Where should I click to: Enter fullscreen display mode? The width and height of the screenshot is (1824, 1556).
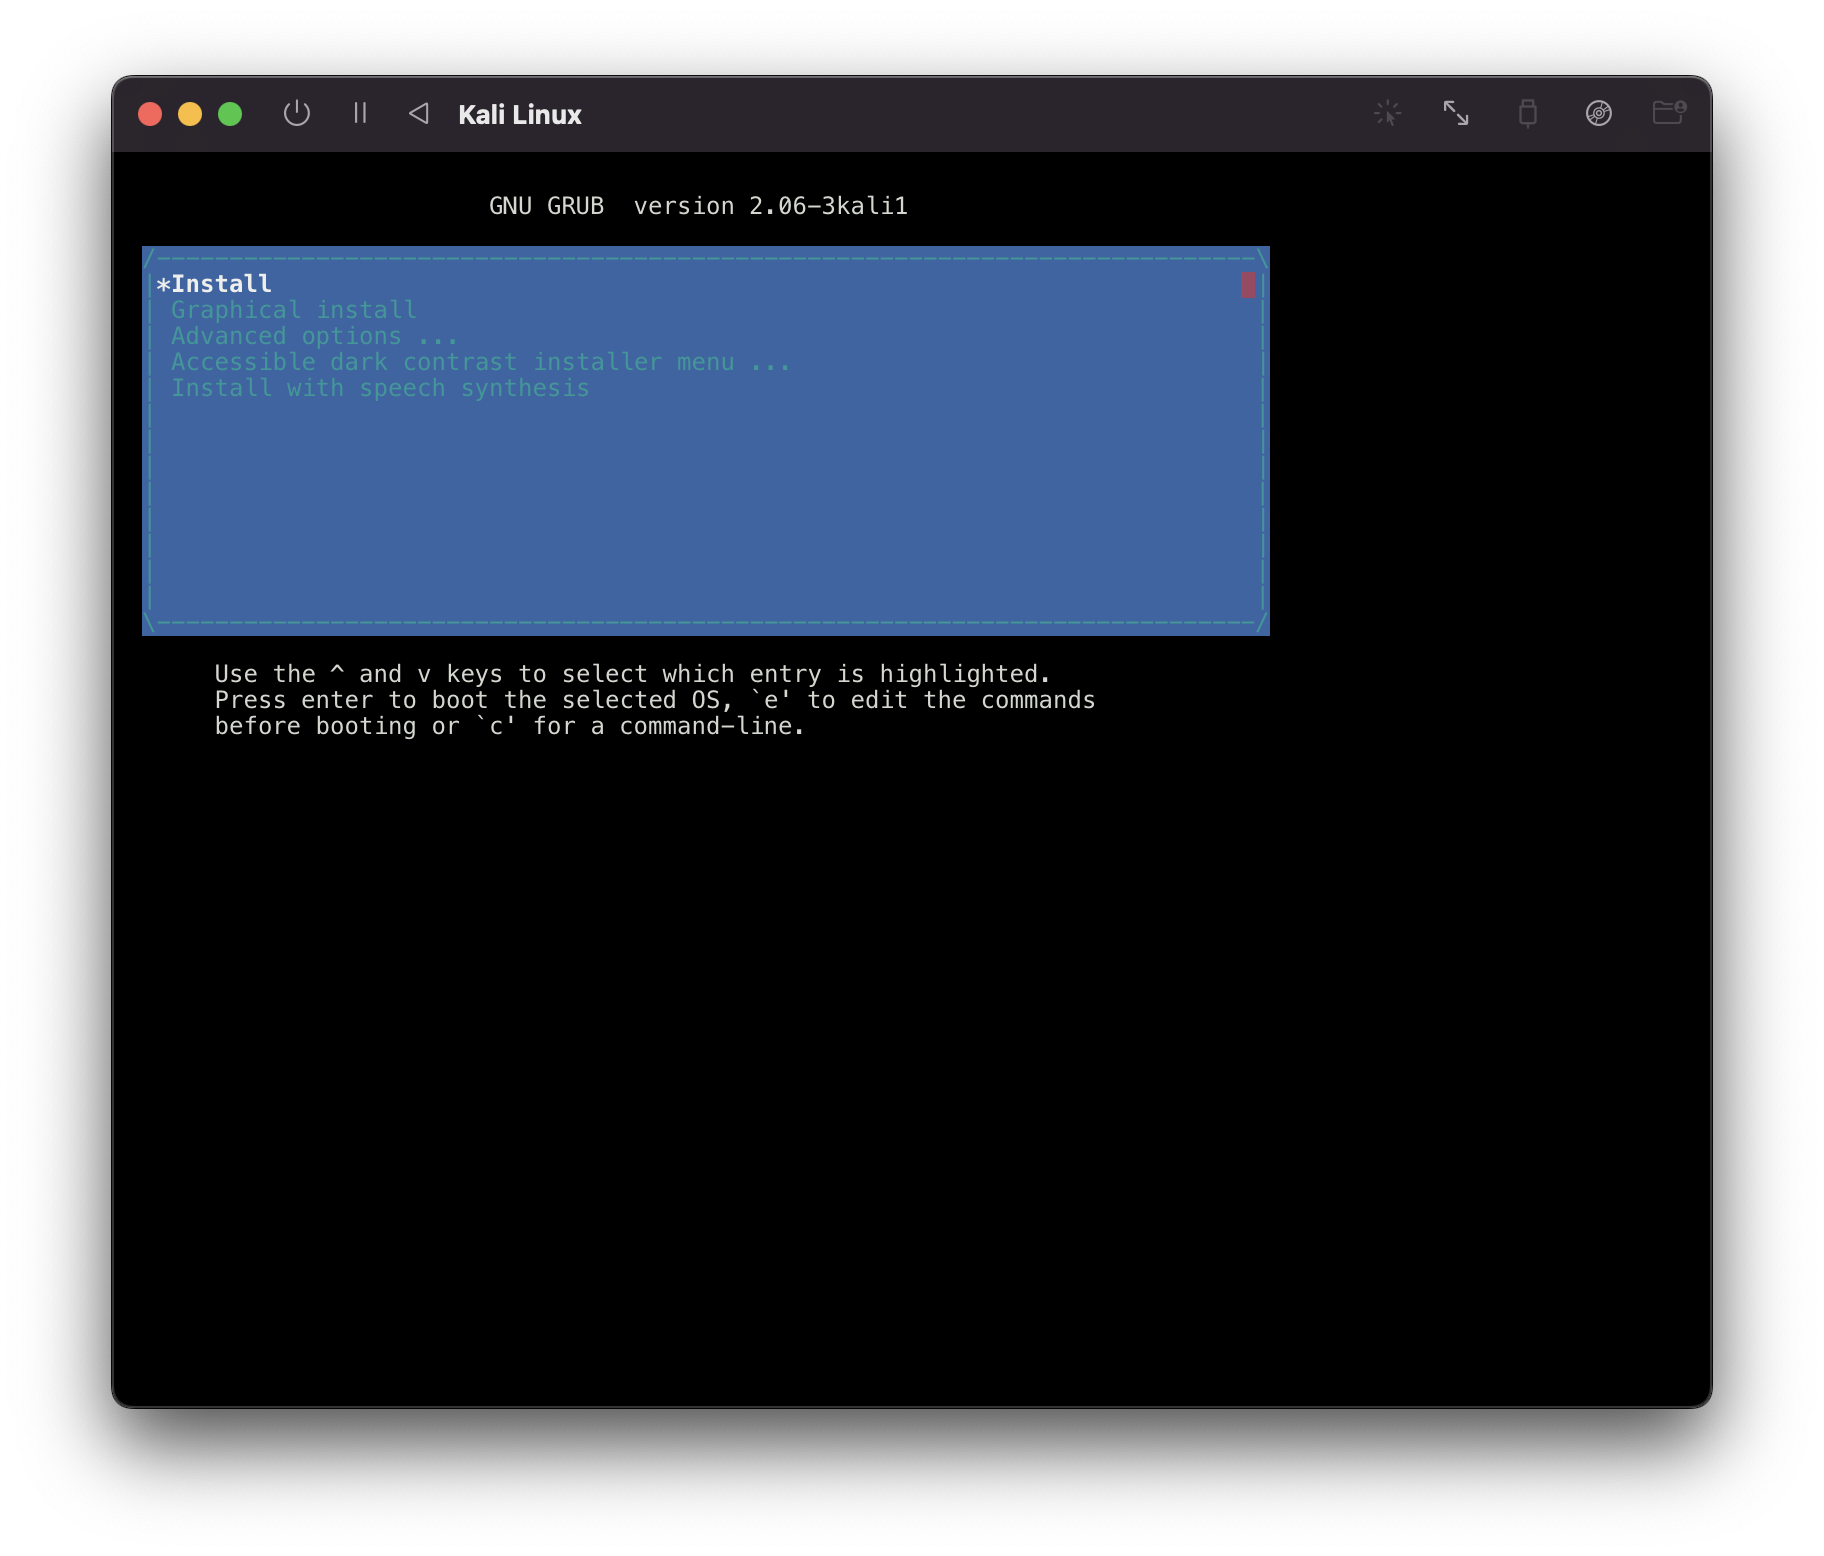coord(1457,113)
